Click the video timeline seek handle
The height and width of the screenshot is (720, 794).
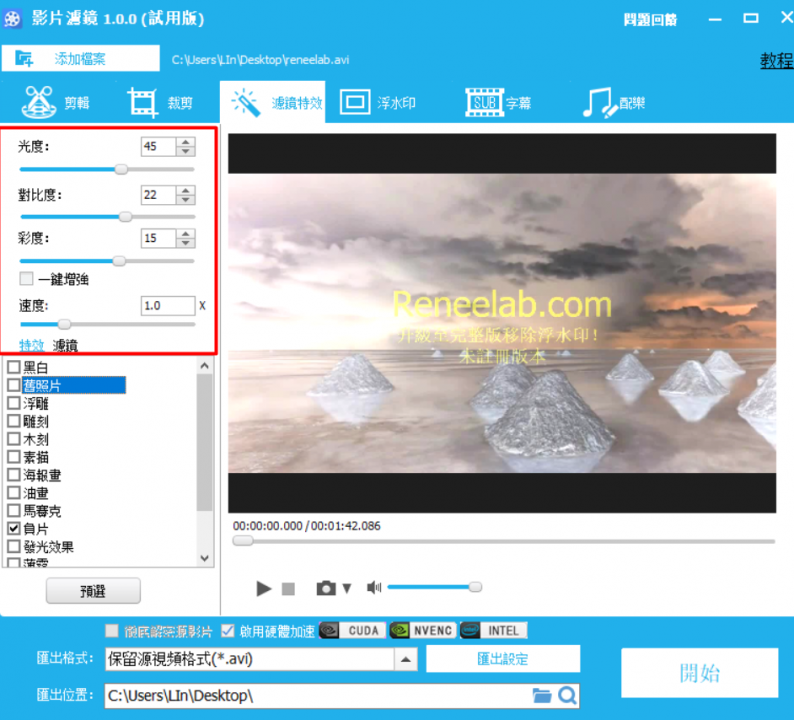[243, 541]
